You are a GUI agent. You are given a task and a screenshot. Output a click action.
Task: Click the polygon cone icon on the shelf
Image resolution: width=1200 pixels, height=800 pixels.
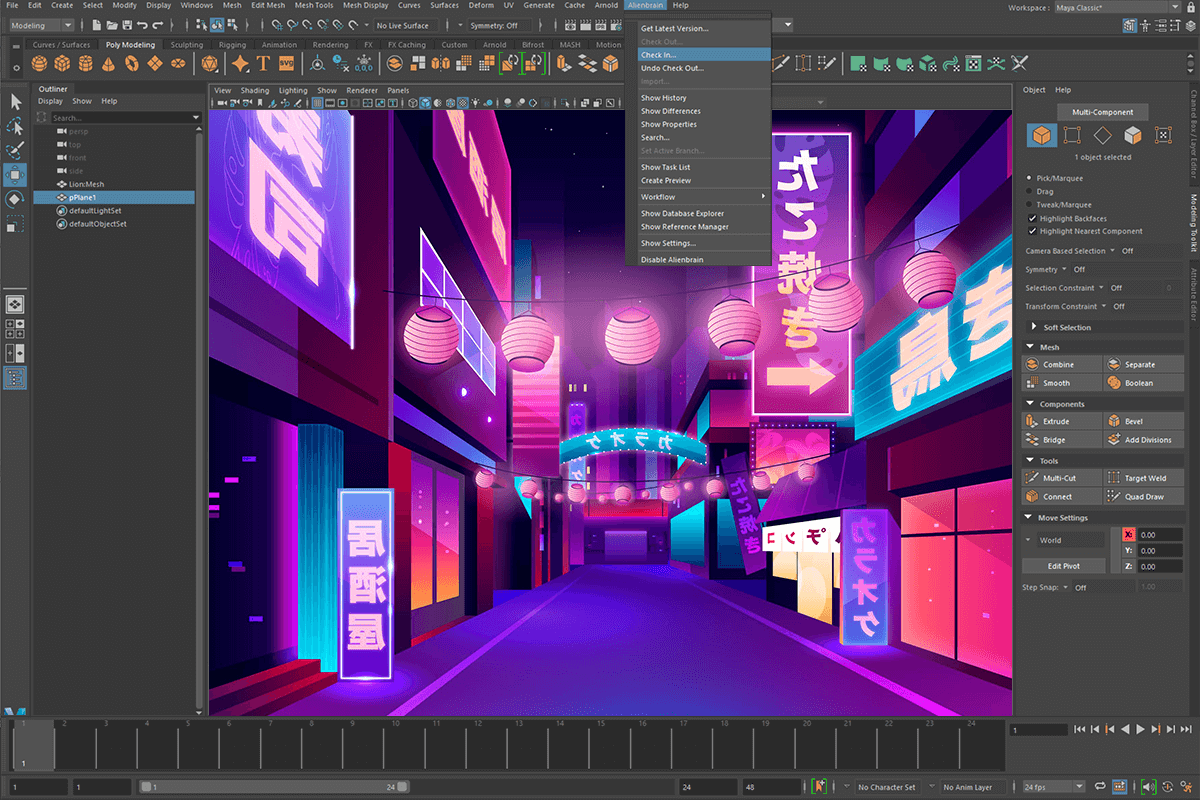(110, 63)
